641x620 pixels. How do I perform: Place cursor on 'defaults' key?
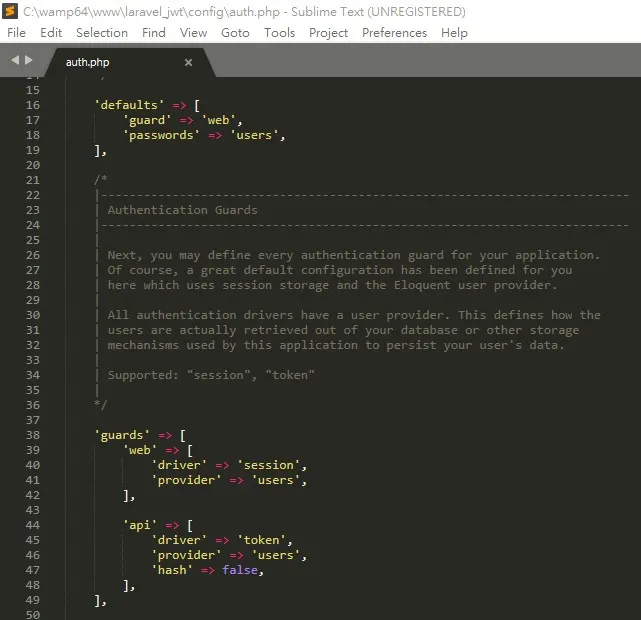click(x=129, y=105)
